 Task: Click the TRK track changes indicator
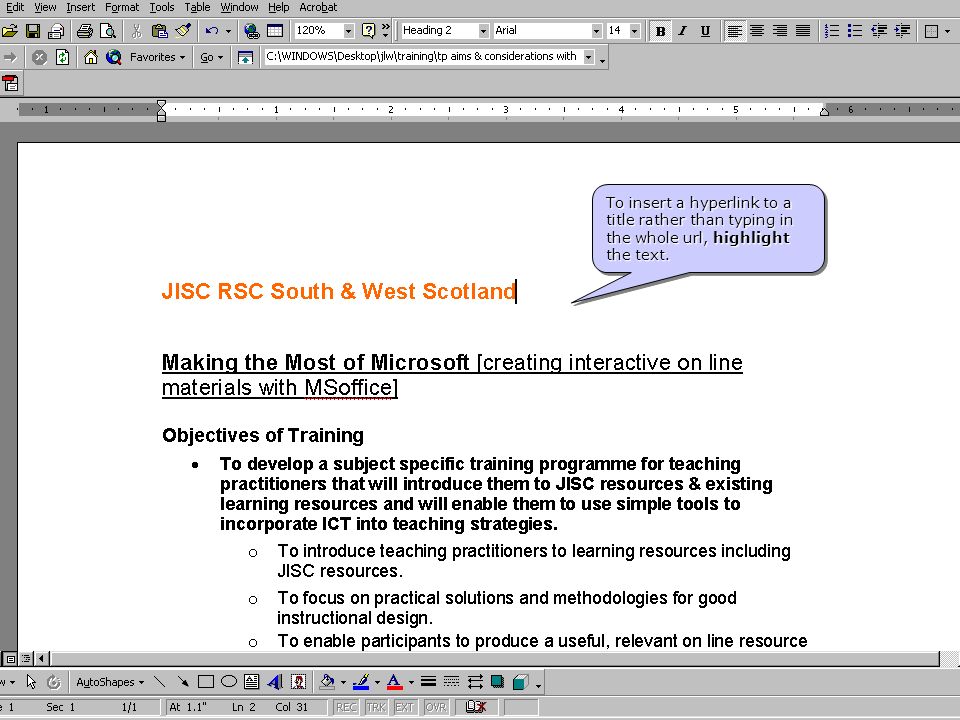point(376,707)
